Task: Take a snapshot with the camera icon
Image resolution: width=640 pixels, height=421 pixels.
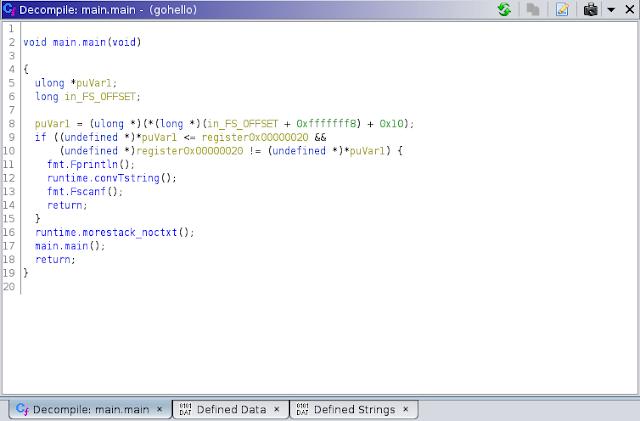Action: (590, 9)
